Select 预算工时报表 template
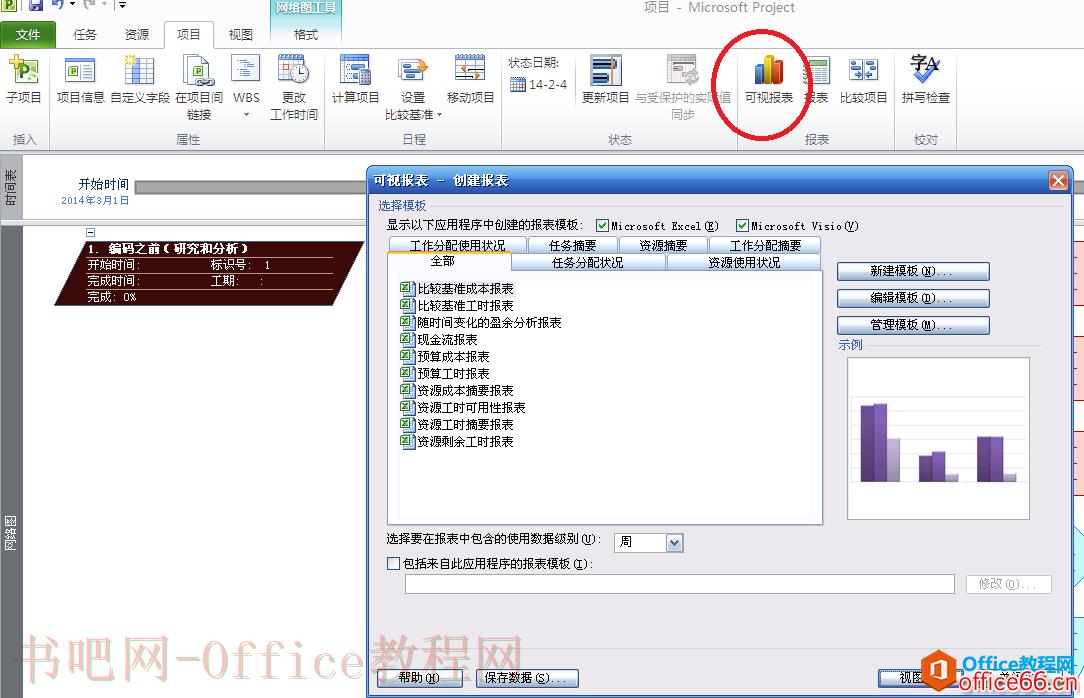Image resolution: width=1084 pixels, height=698 pixels. coord(445,374)
